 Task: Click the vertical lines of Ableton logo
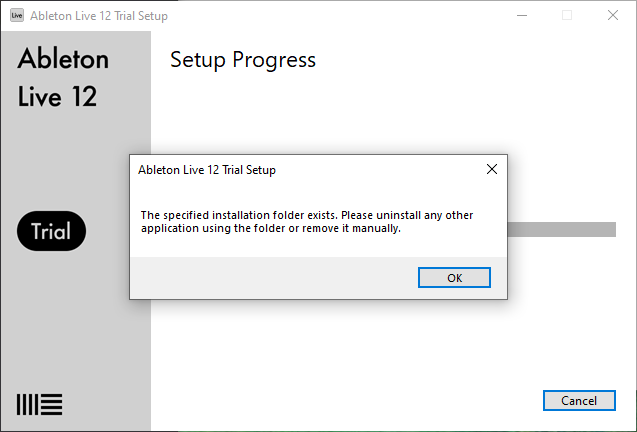coord(27,404)
